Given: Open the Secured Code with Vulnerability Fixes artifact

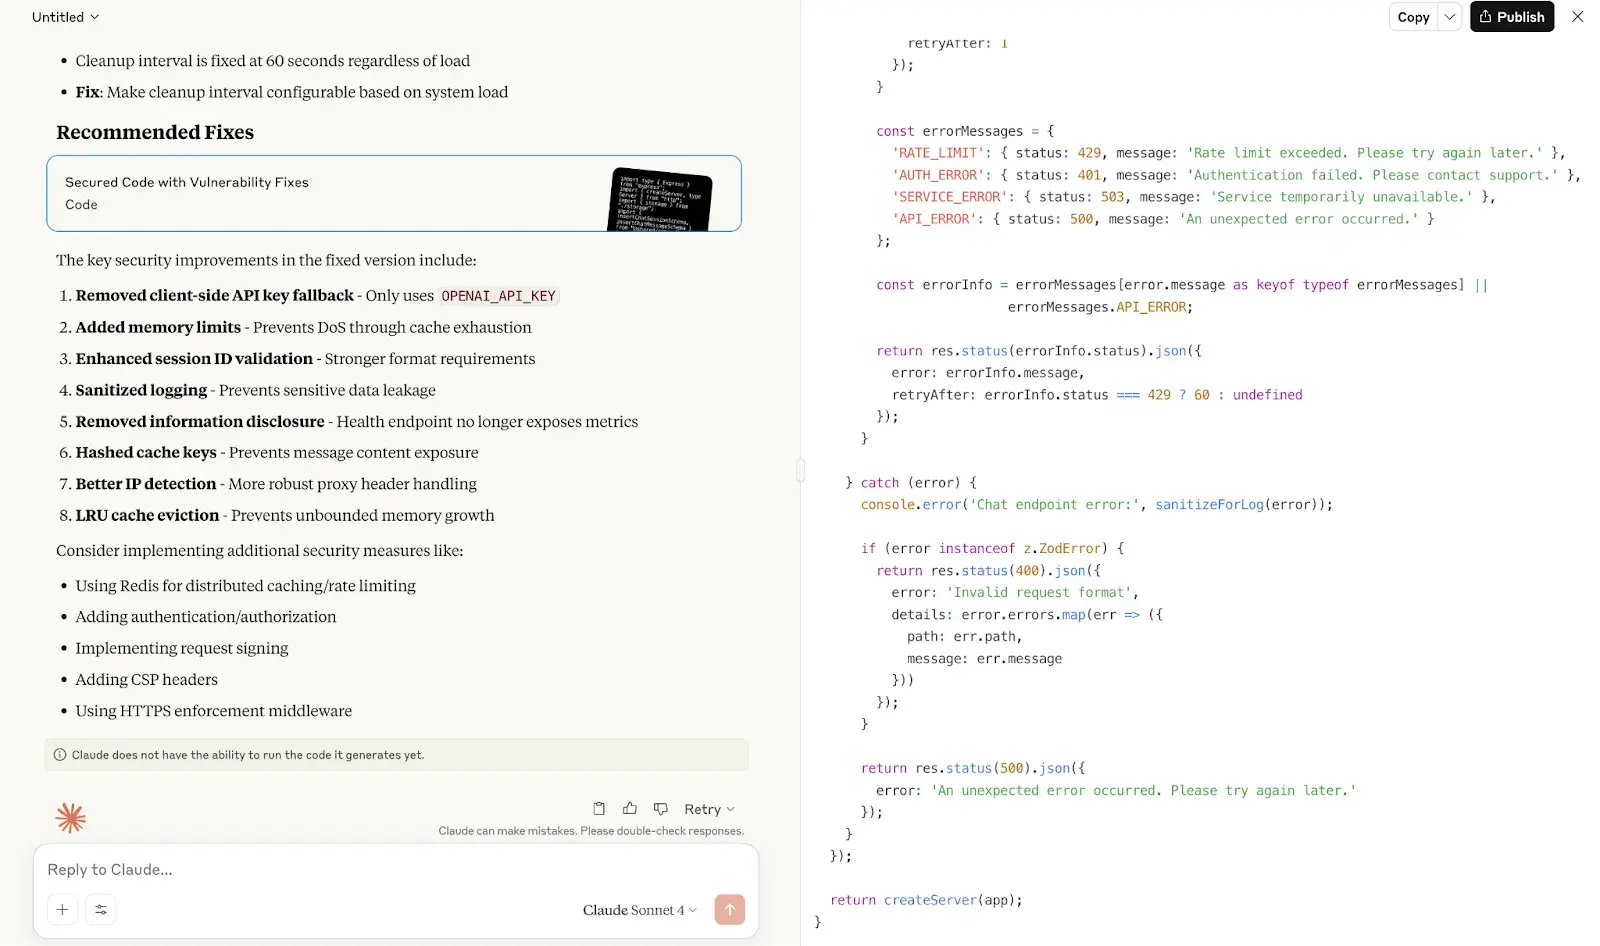Looking at the screenshot, I should tap(300, 193).
